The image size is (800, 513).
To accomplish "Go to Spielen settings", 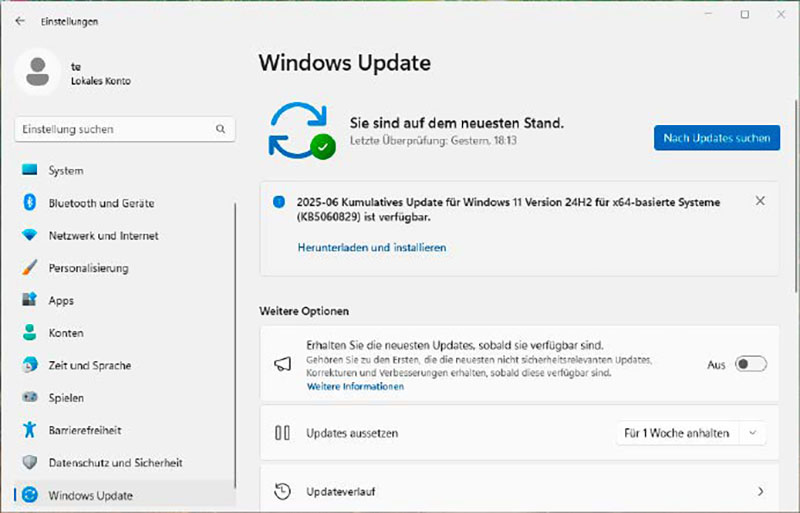I will (x=124, y=398).
